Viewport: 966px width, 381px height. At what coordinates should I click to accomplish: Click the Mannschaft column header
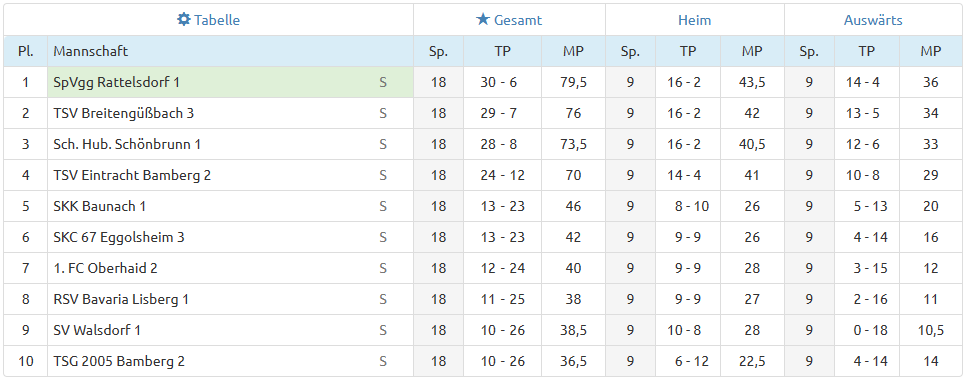click(91, 51)
